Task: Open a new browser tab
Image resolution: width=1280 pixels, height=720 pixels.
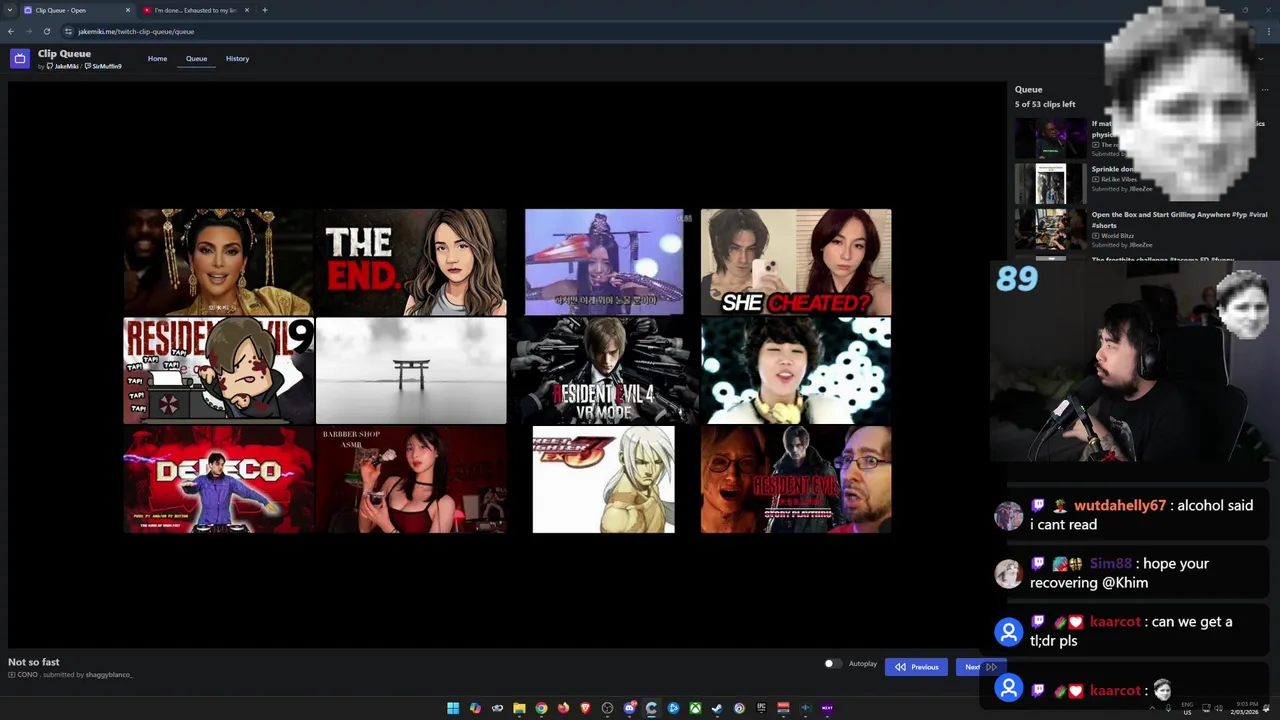Action: pos(264,10)
